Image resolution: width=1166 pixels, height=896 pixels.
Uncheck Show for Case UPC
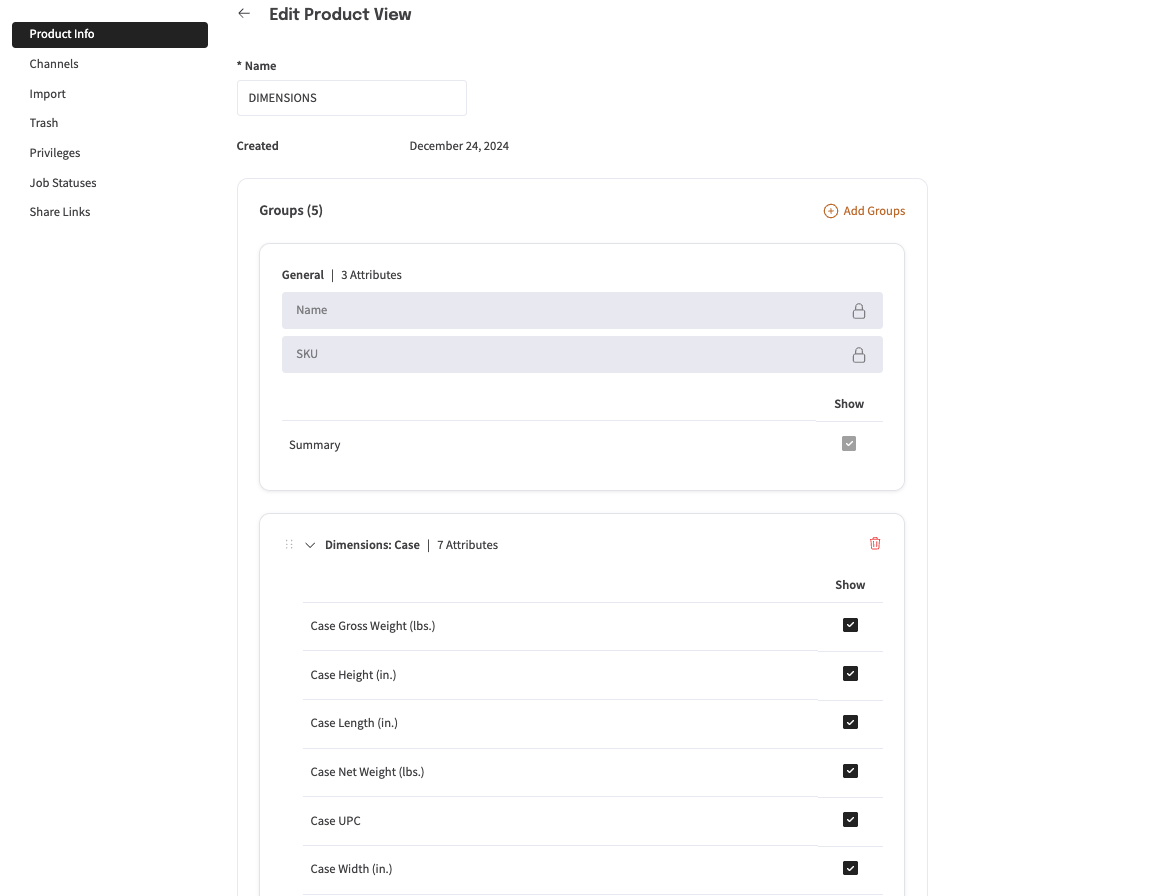tap(850, 819)
